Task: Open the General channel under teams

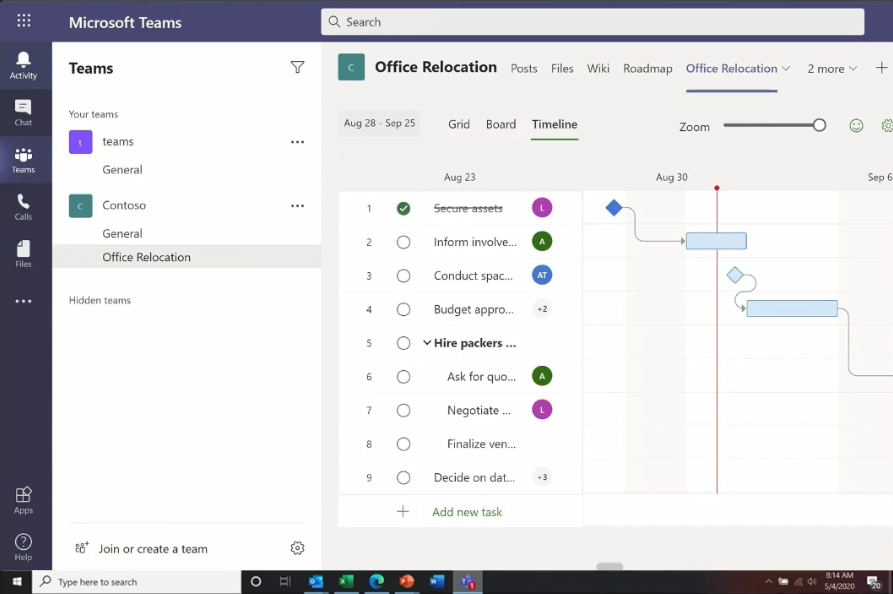Action: pyautogui.click(x=122, y=170)
